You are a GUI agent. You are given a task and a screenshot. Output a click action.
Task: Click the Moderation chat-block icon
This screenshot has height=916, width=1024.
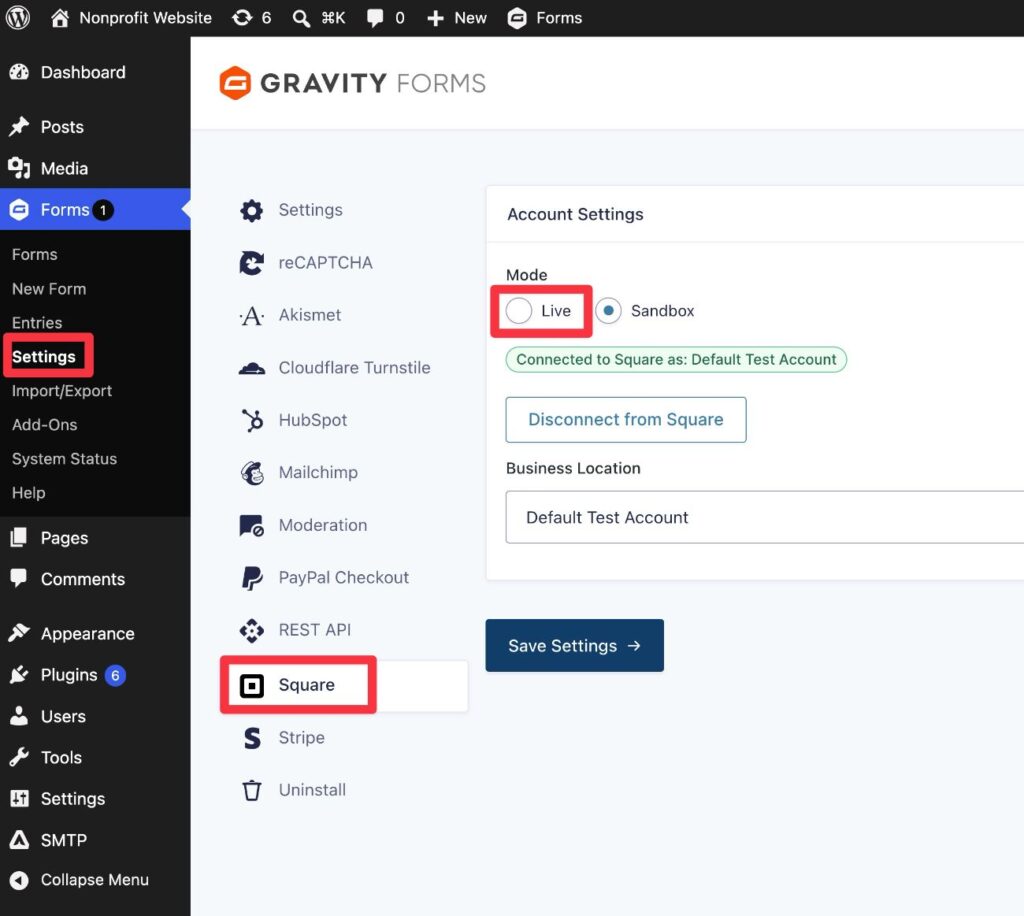tap(251, 526)
